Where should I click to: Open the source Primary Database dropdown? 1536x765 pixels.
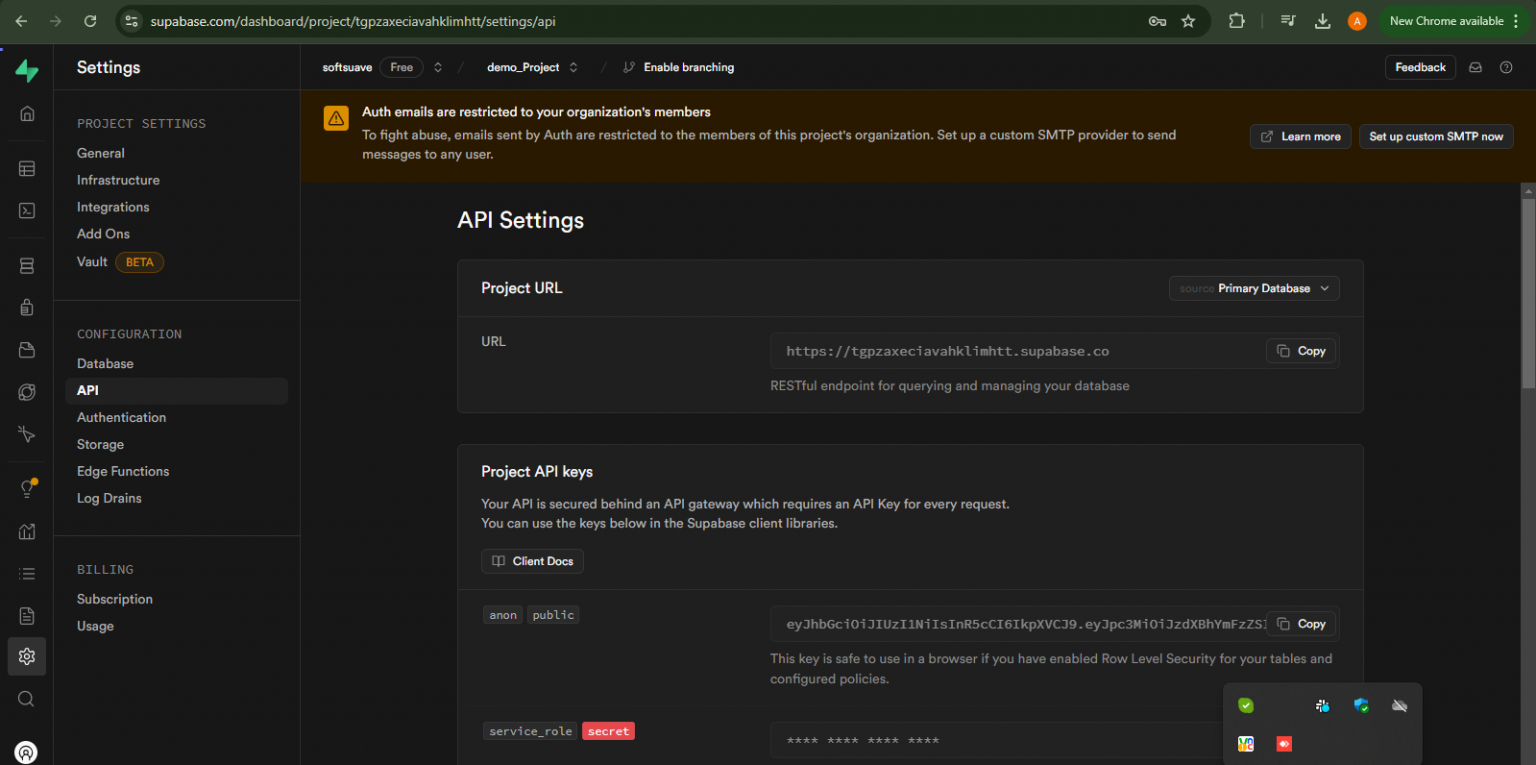(1253, 288)
